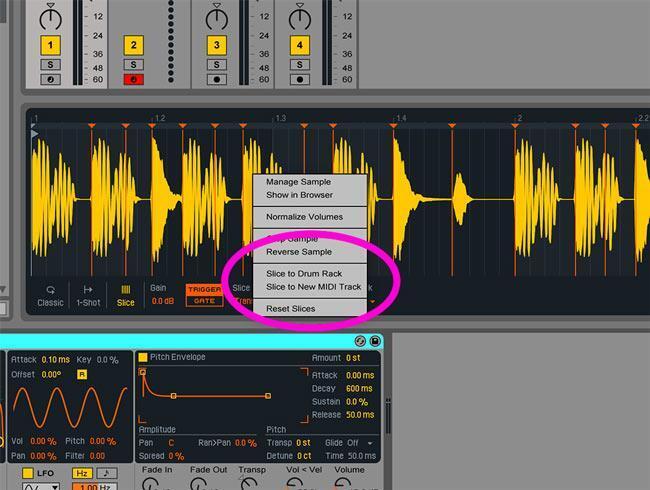Viewport: 650px width, 490px height.
Task: Click the arm record button on track 3
Action: click(216, 79)
